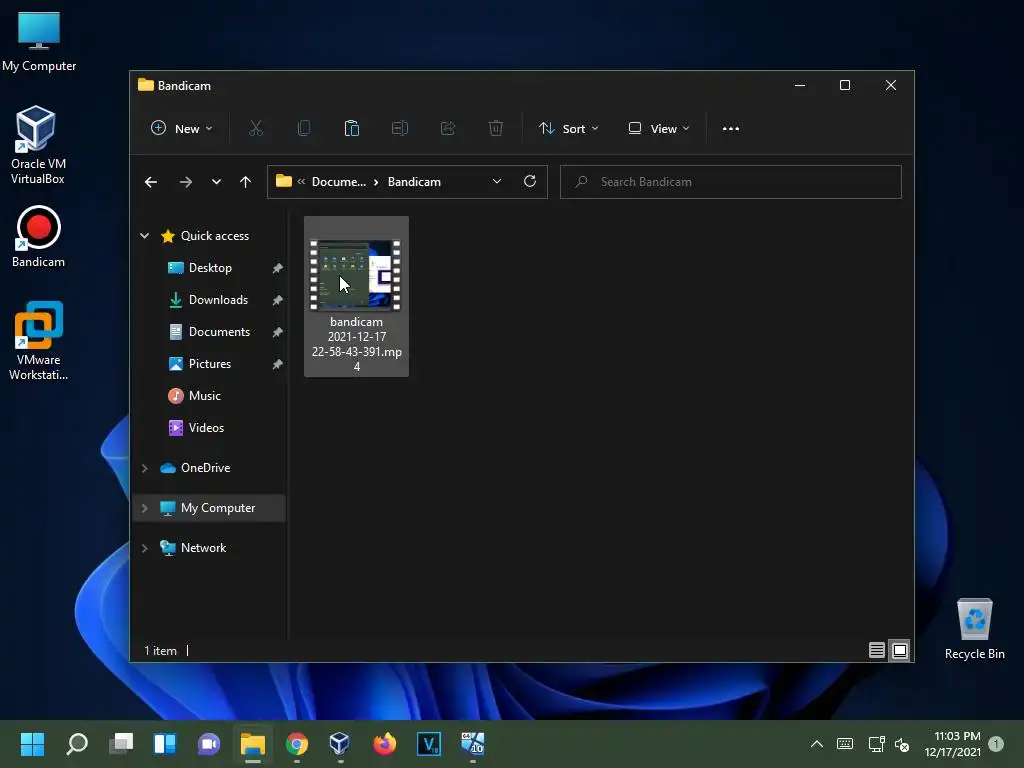
Task: Open Task View from taskbar
Action: pos(121,744)
